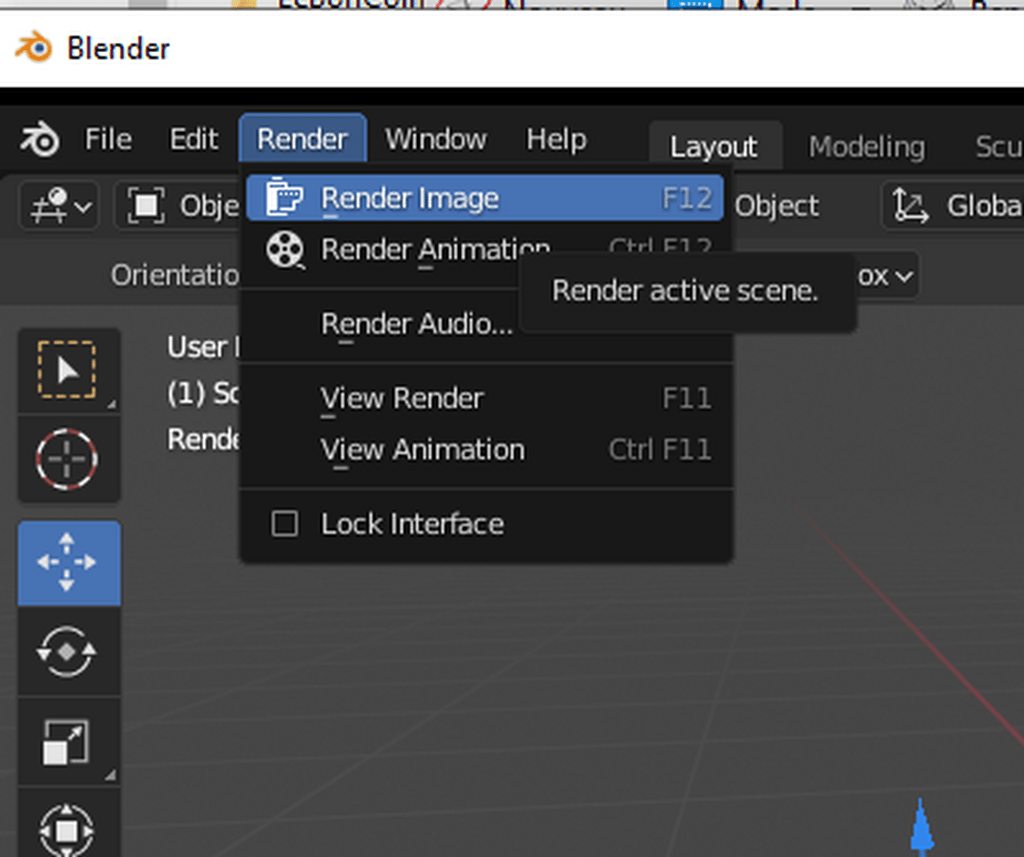Open the Edit menu
This screenshot has width=1024, height=857.
[x=193, y=139]
